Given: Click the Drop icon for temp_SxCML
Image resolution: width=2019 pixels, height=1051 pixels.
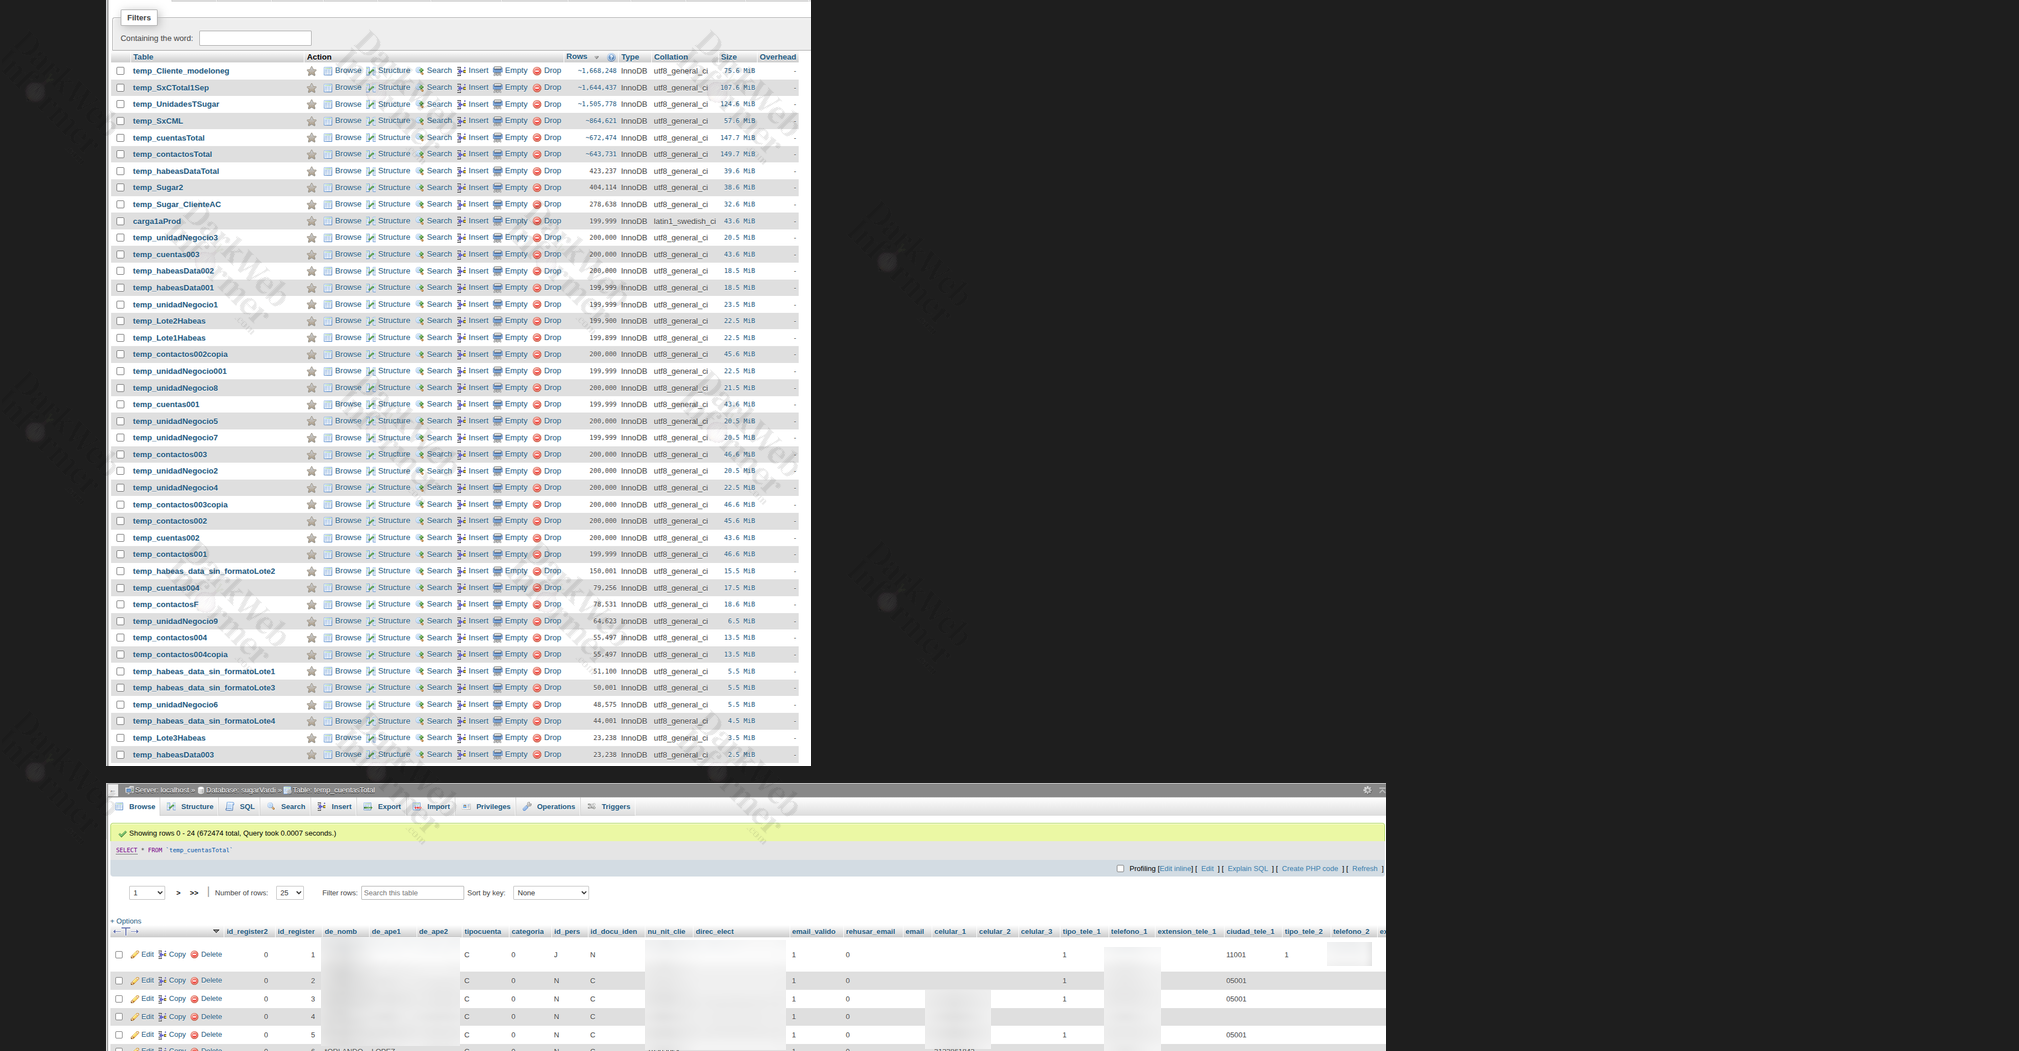Looking at the screenshot, I should [x=537, y=121].
